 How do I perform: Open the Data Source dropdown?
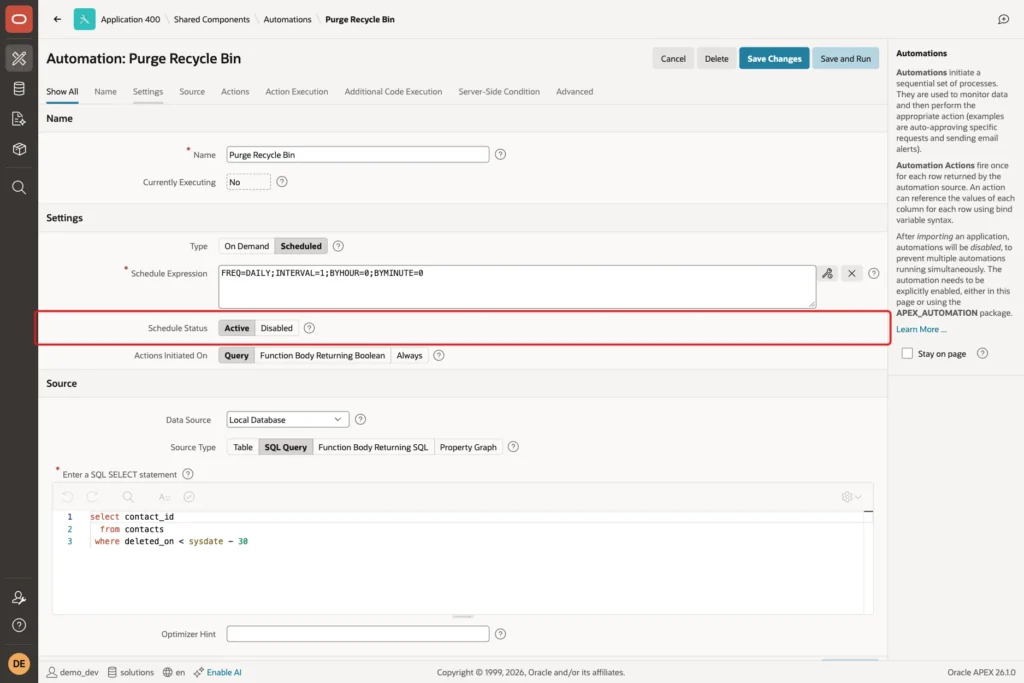point(287,419)
